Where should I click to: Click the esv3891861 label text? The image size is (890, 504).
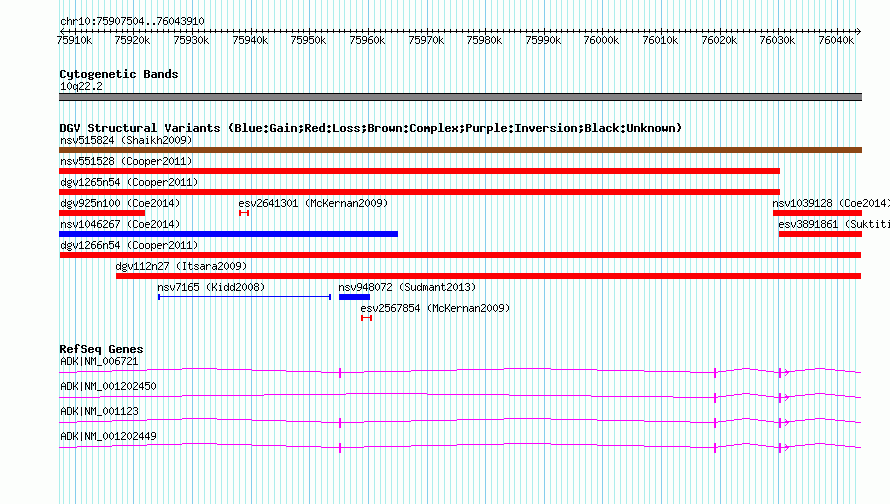click(x=834, y=224)
